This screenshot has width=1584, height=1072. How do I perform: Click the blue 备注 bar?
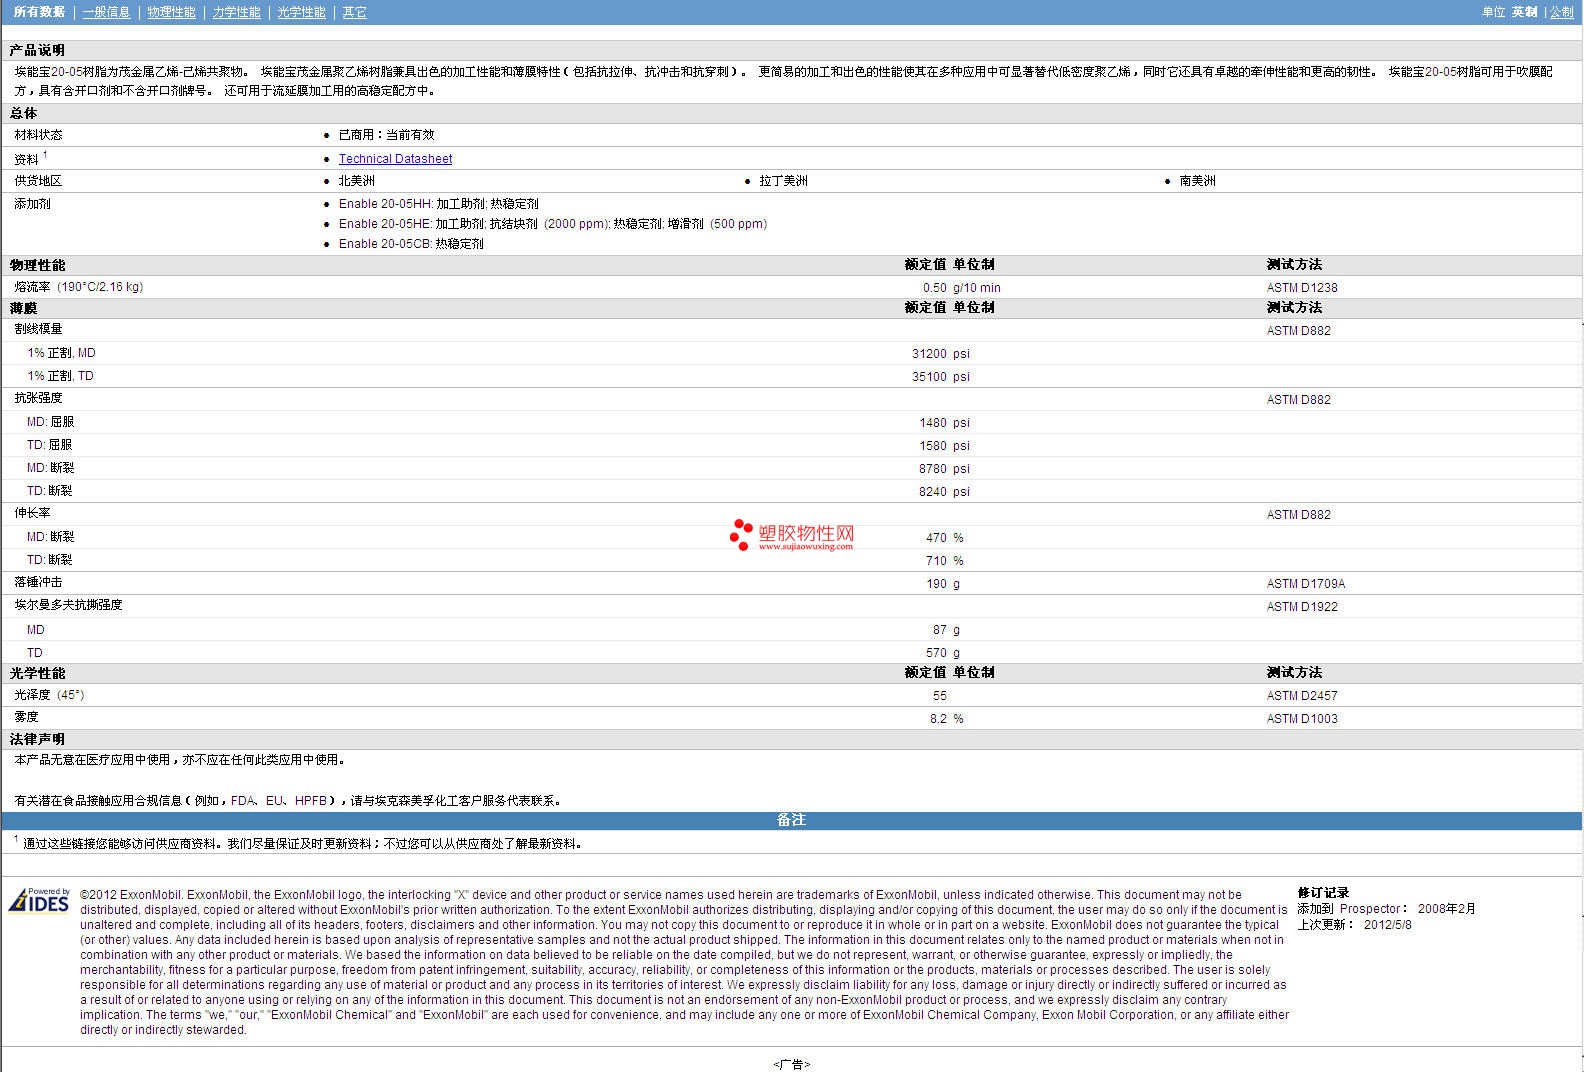click(x=791, y=820)
